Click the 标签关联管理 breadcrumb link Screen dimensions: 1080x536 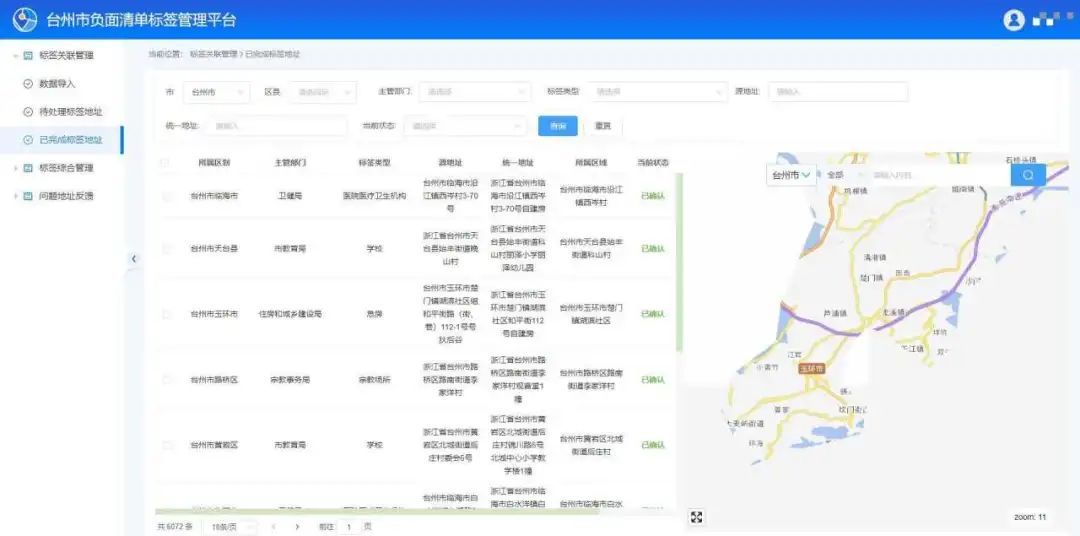coord(213,54)
